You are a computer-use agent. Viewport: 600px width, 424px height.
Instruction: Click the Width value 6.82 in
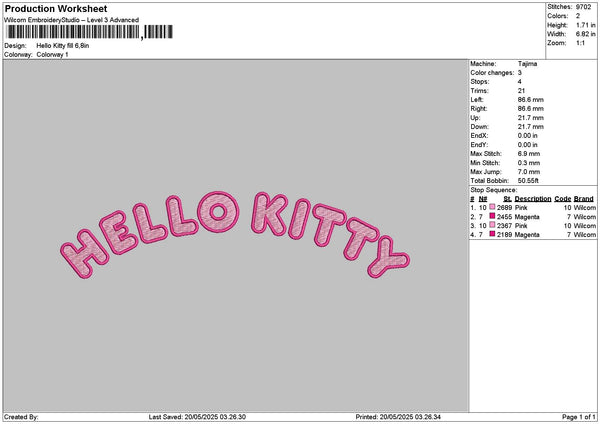585,34
